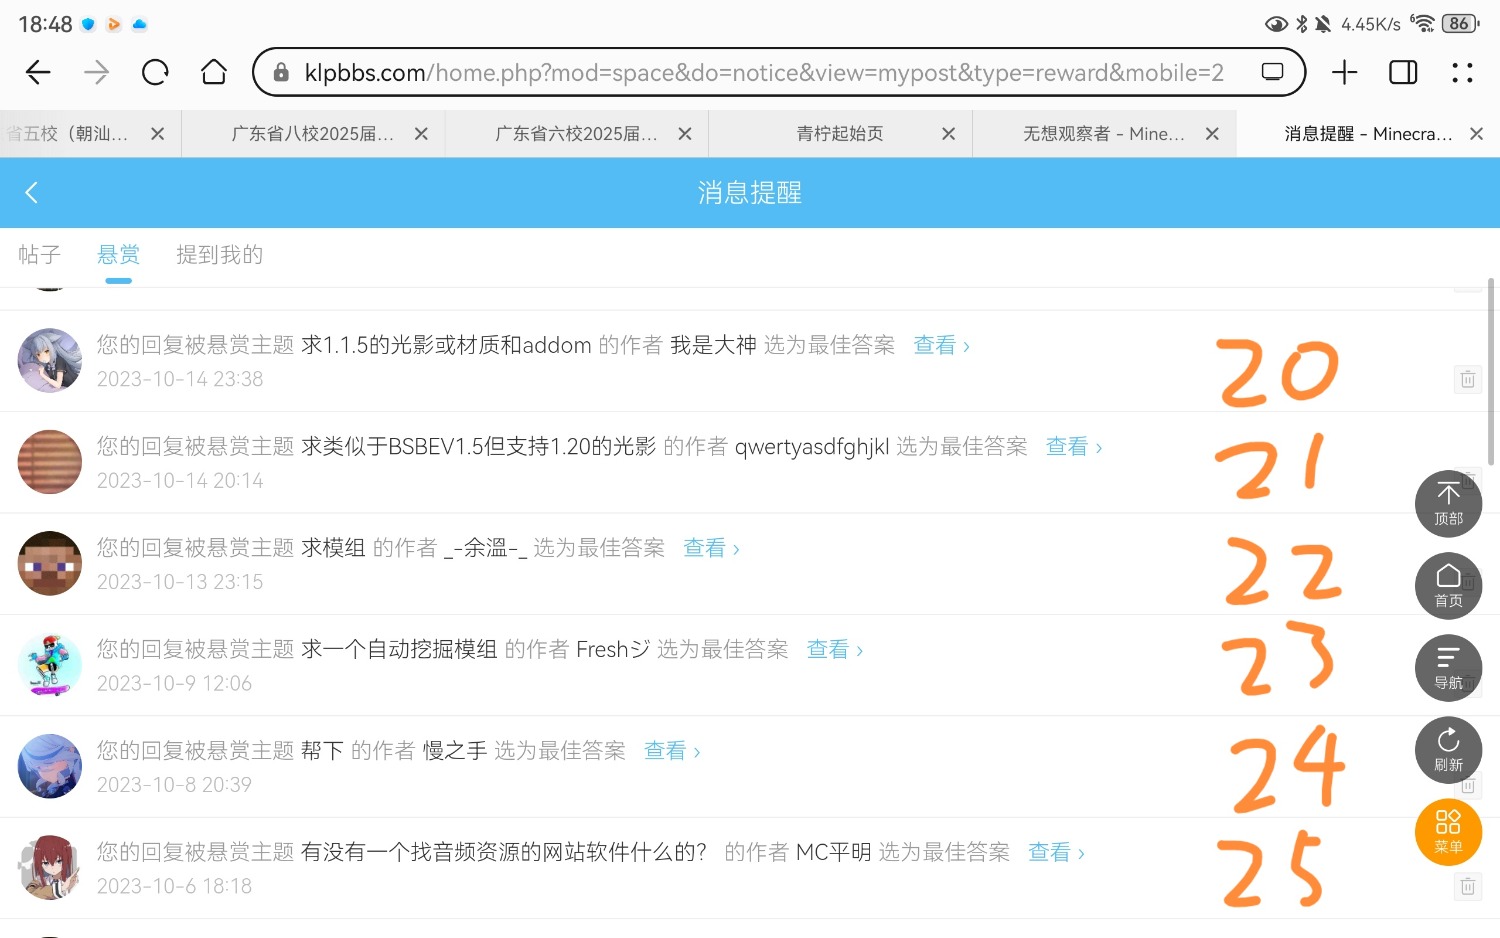Close the 青柠起始页 browser tab

[948, 134]
